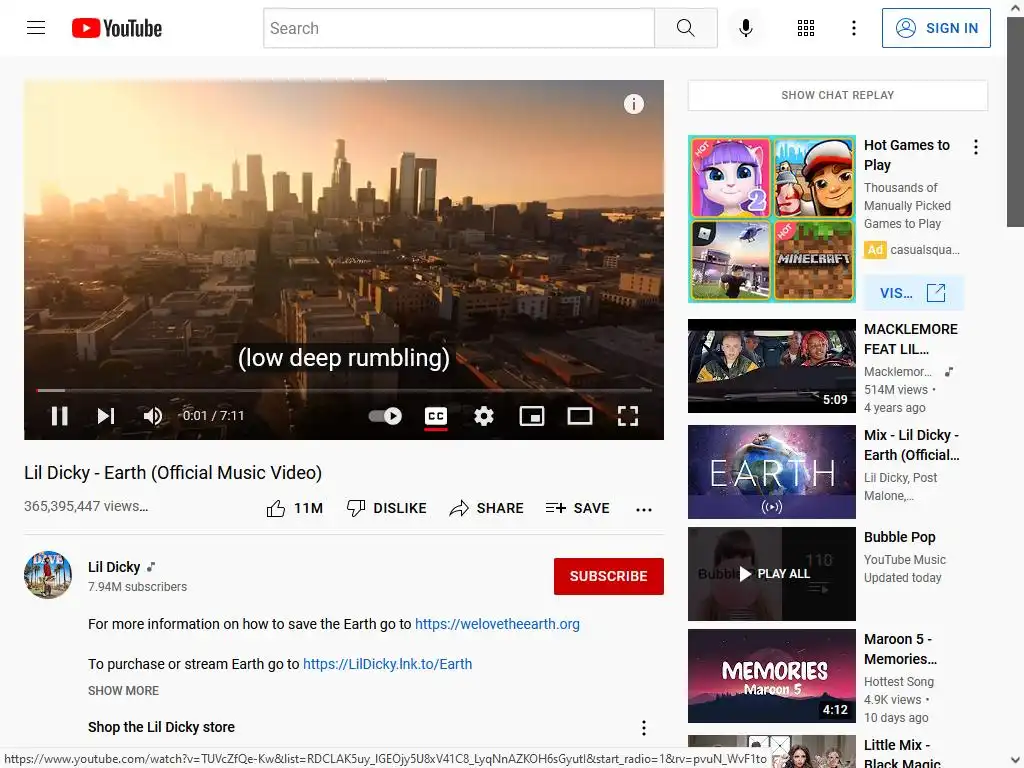
Task: Open Hot Games to Play ad title
Action: coord(906,155)
